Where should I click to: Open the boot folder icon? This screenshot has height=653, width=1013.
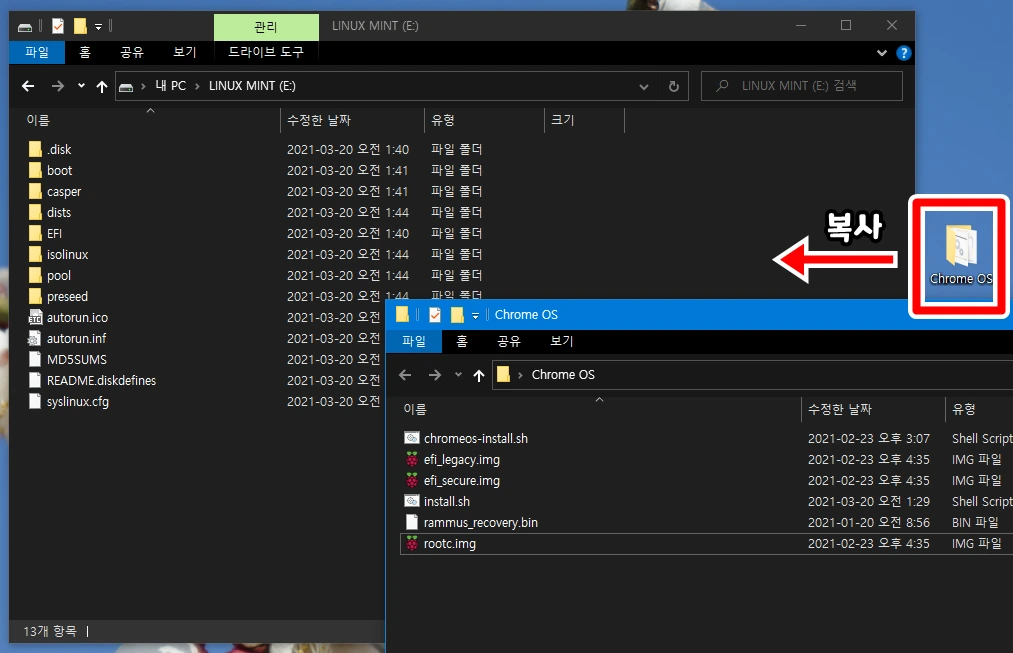[36, 171]
